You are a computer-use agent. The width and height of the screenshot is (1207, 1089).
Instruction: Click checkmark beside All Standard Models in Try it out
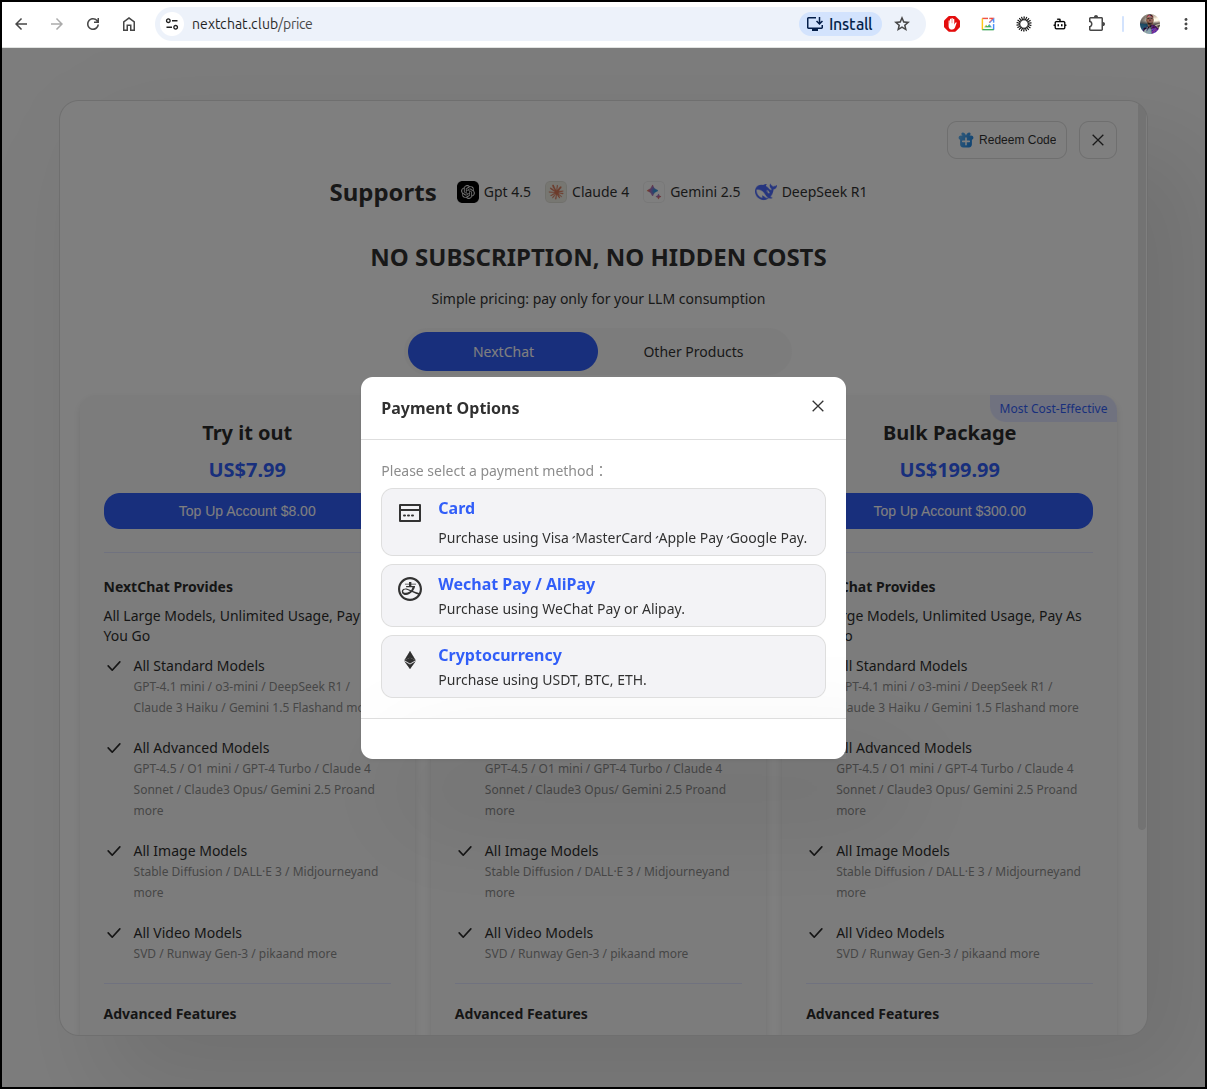pos(114,666)
